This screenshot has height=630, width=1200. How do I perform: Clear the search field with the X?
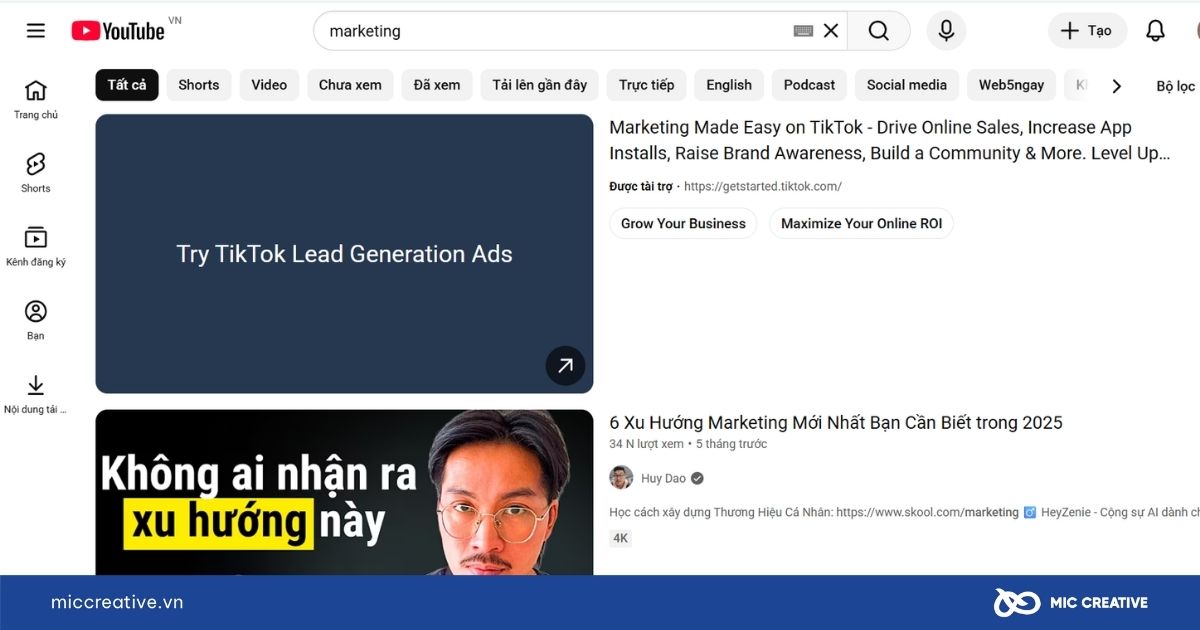point(831,30)
